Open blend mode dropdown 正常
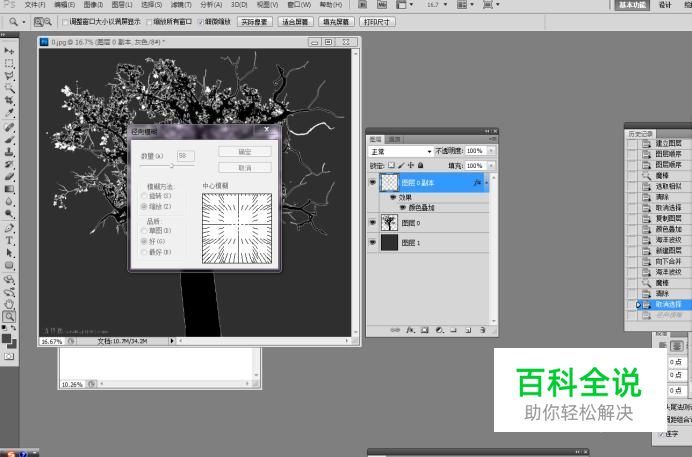 point(400,151)
